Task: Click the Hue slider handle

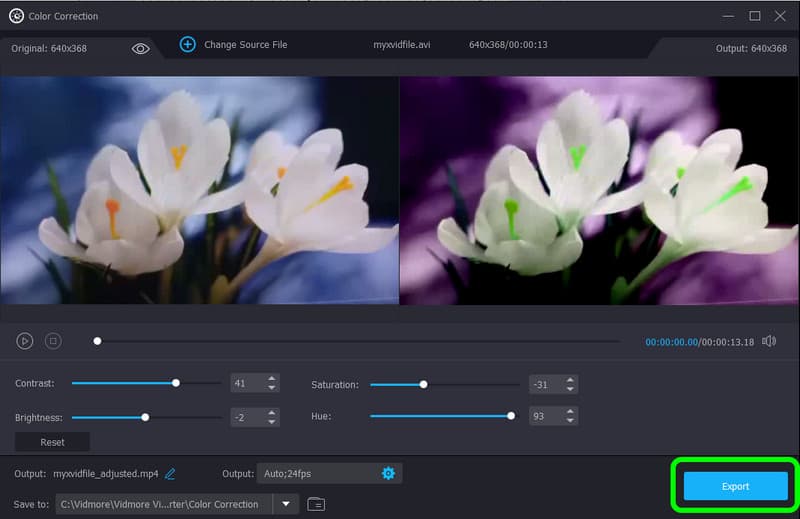Action: point(511,416)
